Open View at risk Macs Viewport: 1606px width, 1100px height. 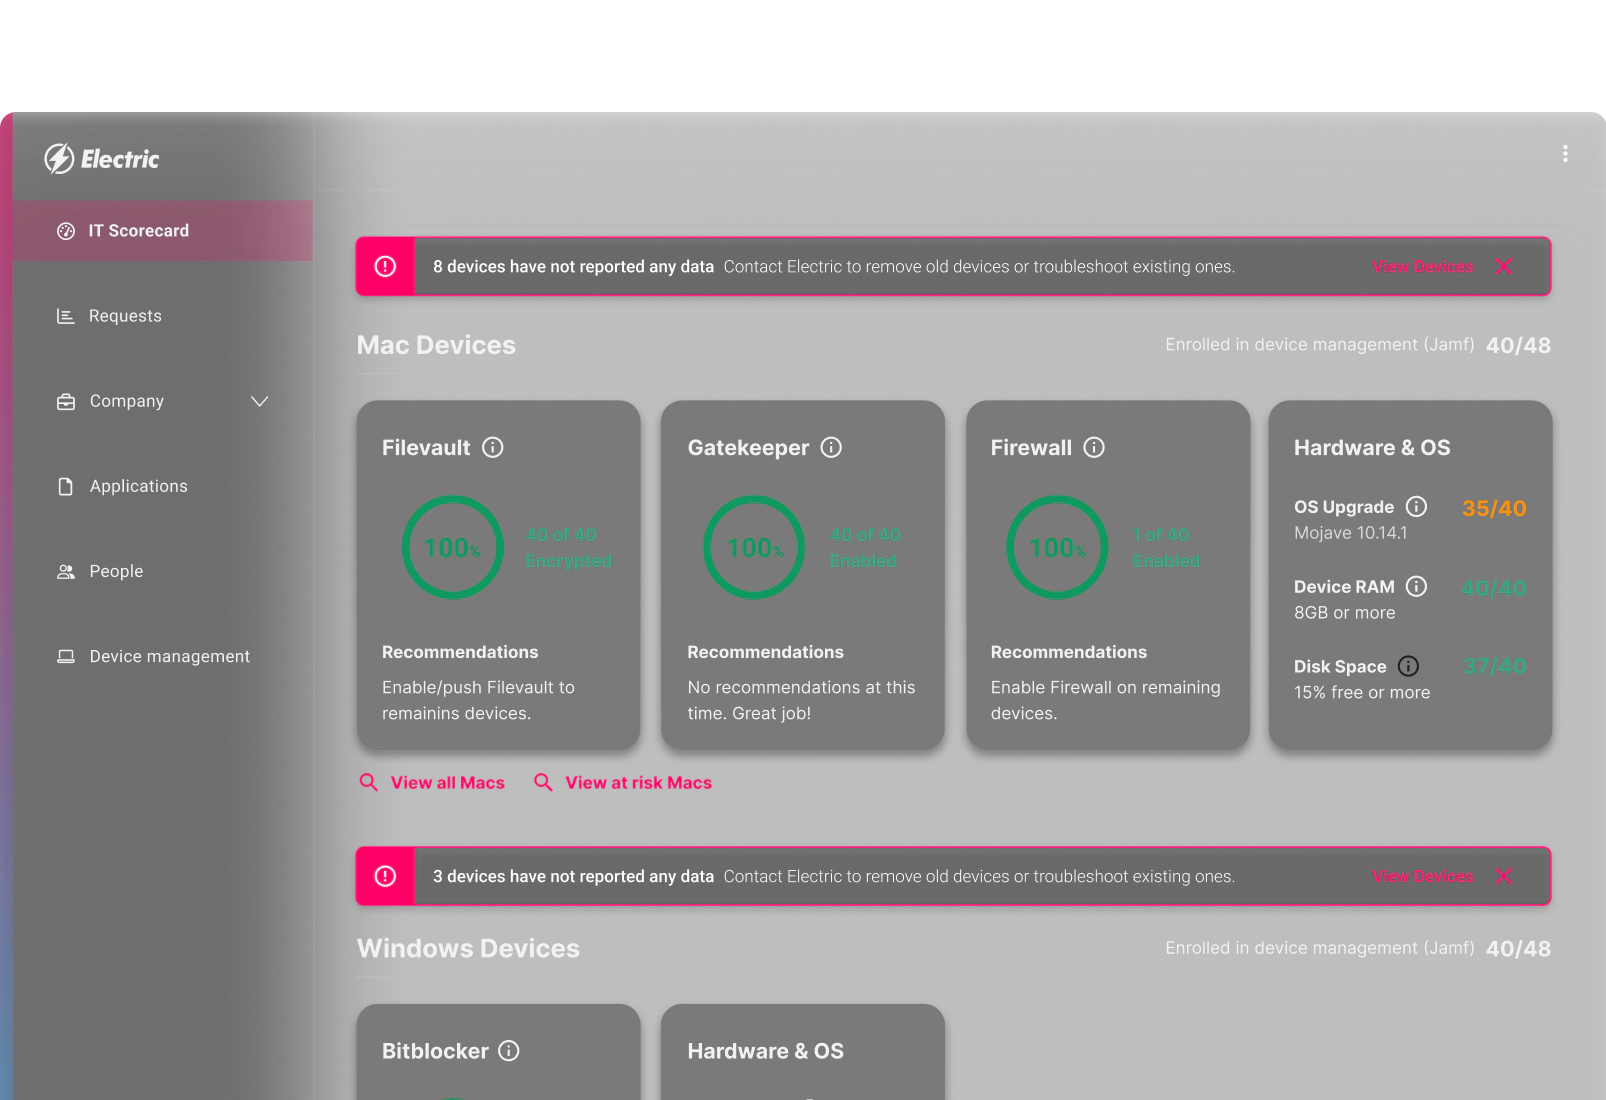(x=637, y=782)
